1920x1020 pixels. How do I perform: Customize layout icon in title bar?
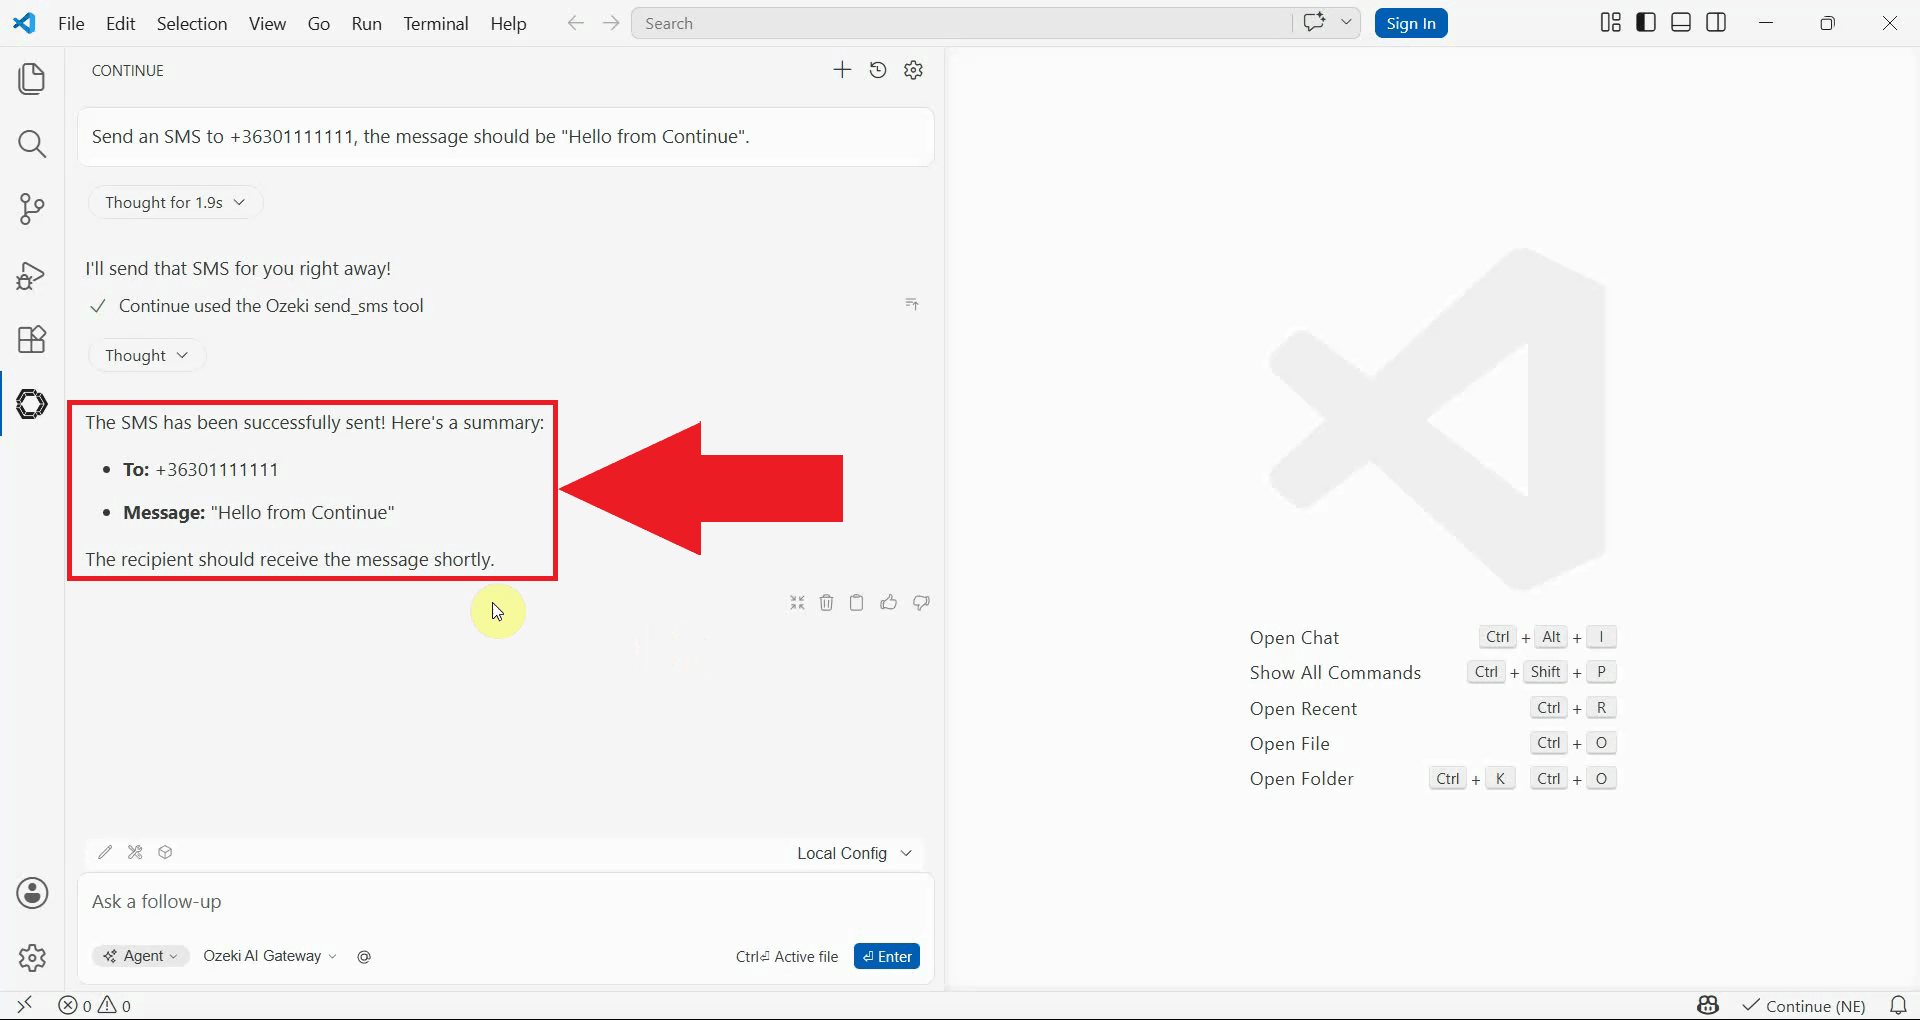click(x=1610, y=23)
